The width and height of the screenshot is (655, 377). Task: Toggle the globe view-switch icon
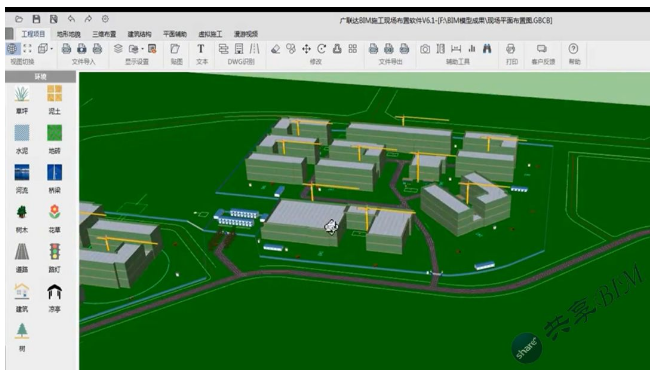(12, 49)
